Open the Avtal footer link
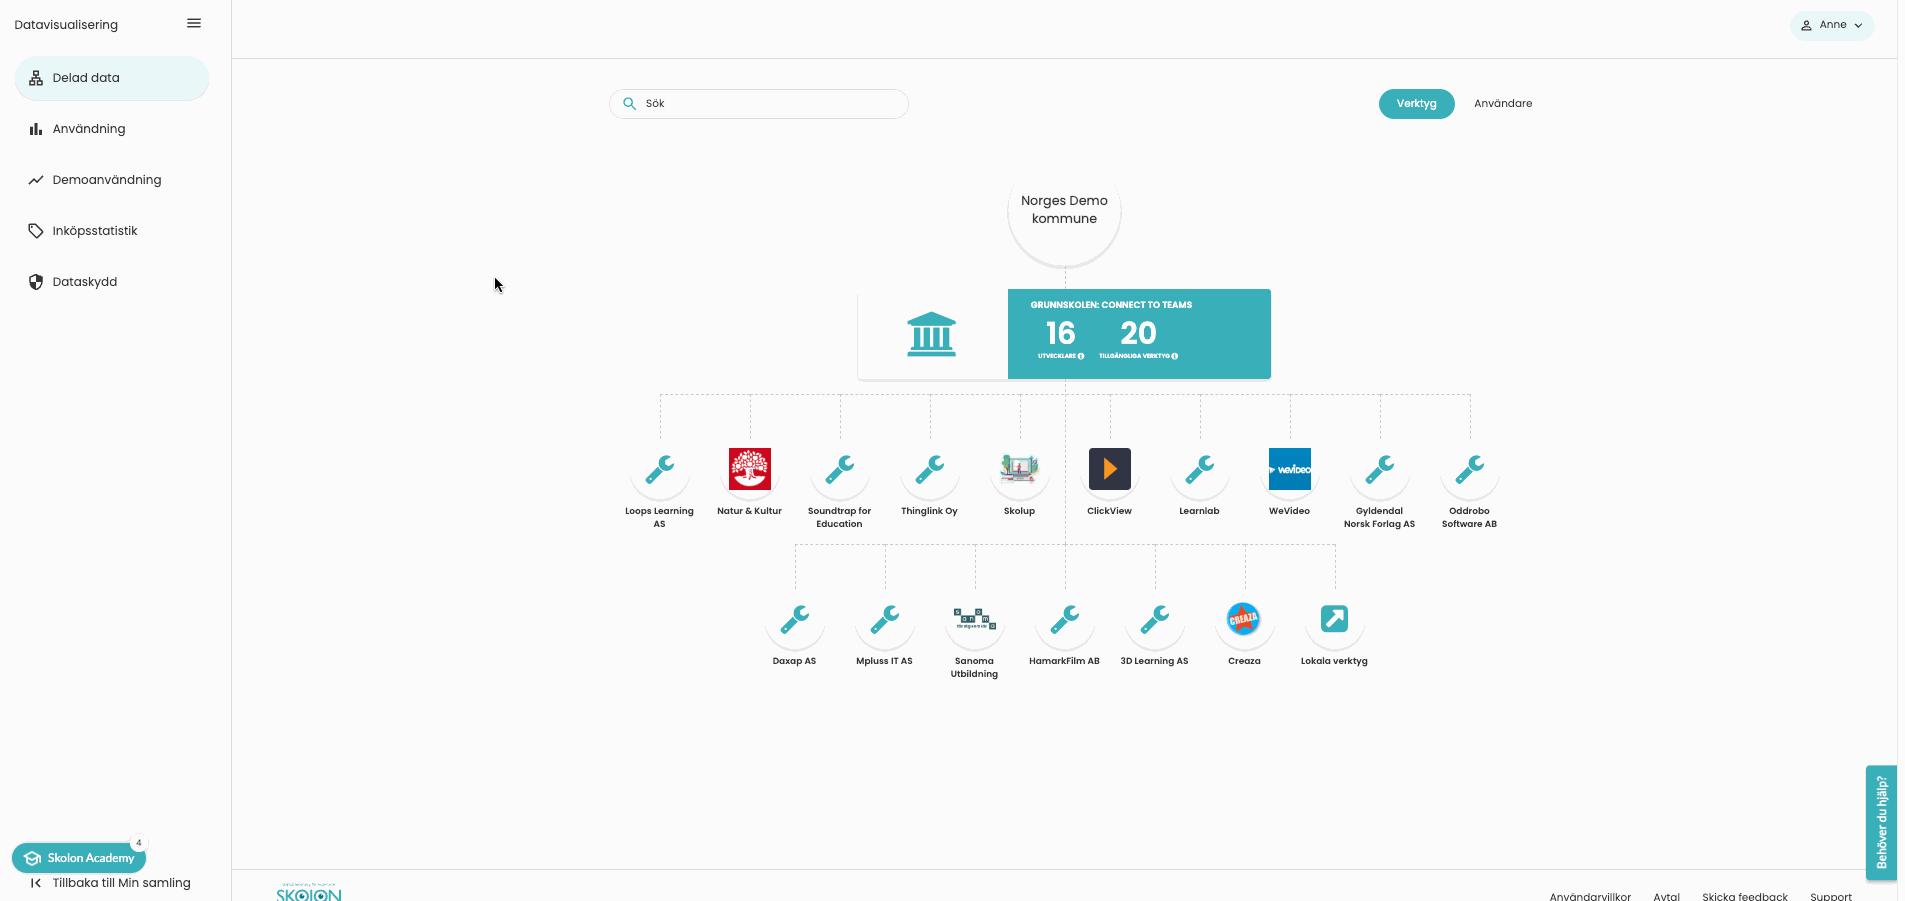This screenshot has height=901, width=1905. tap(1667, 896)
